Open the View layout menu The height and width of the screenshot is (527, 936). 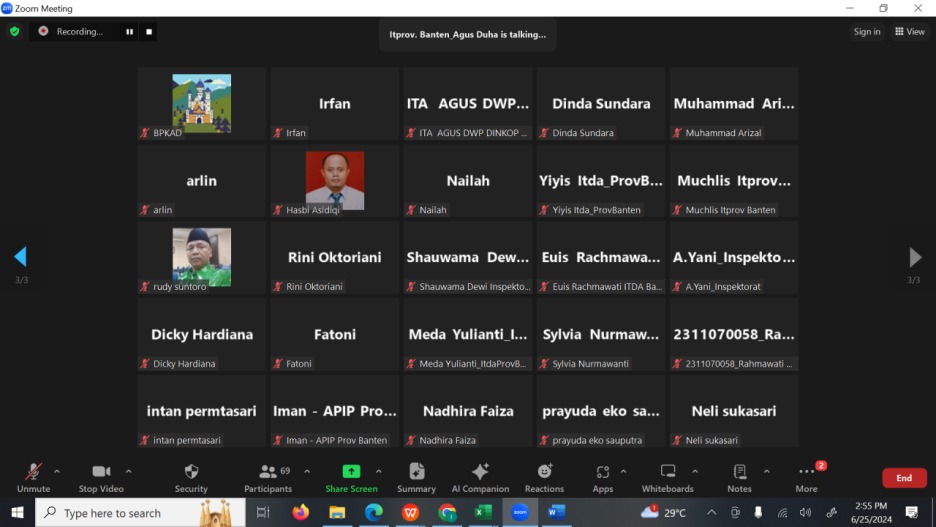click(910, 31)
